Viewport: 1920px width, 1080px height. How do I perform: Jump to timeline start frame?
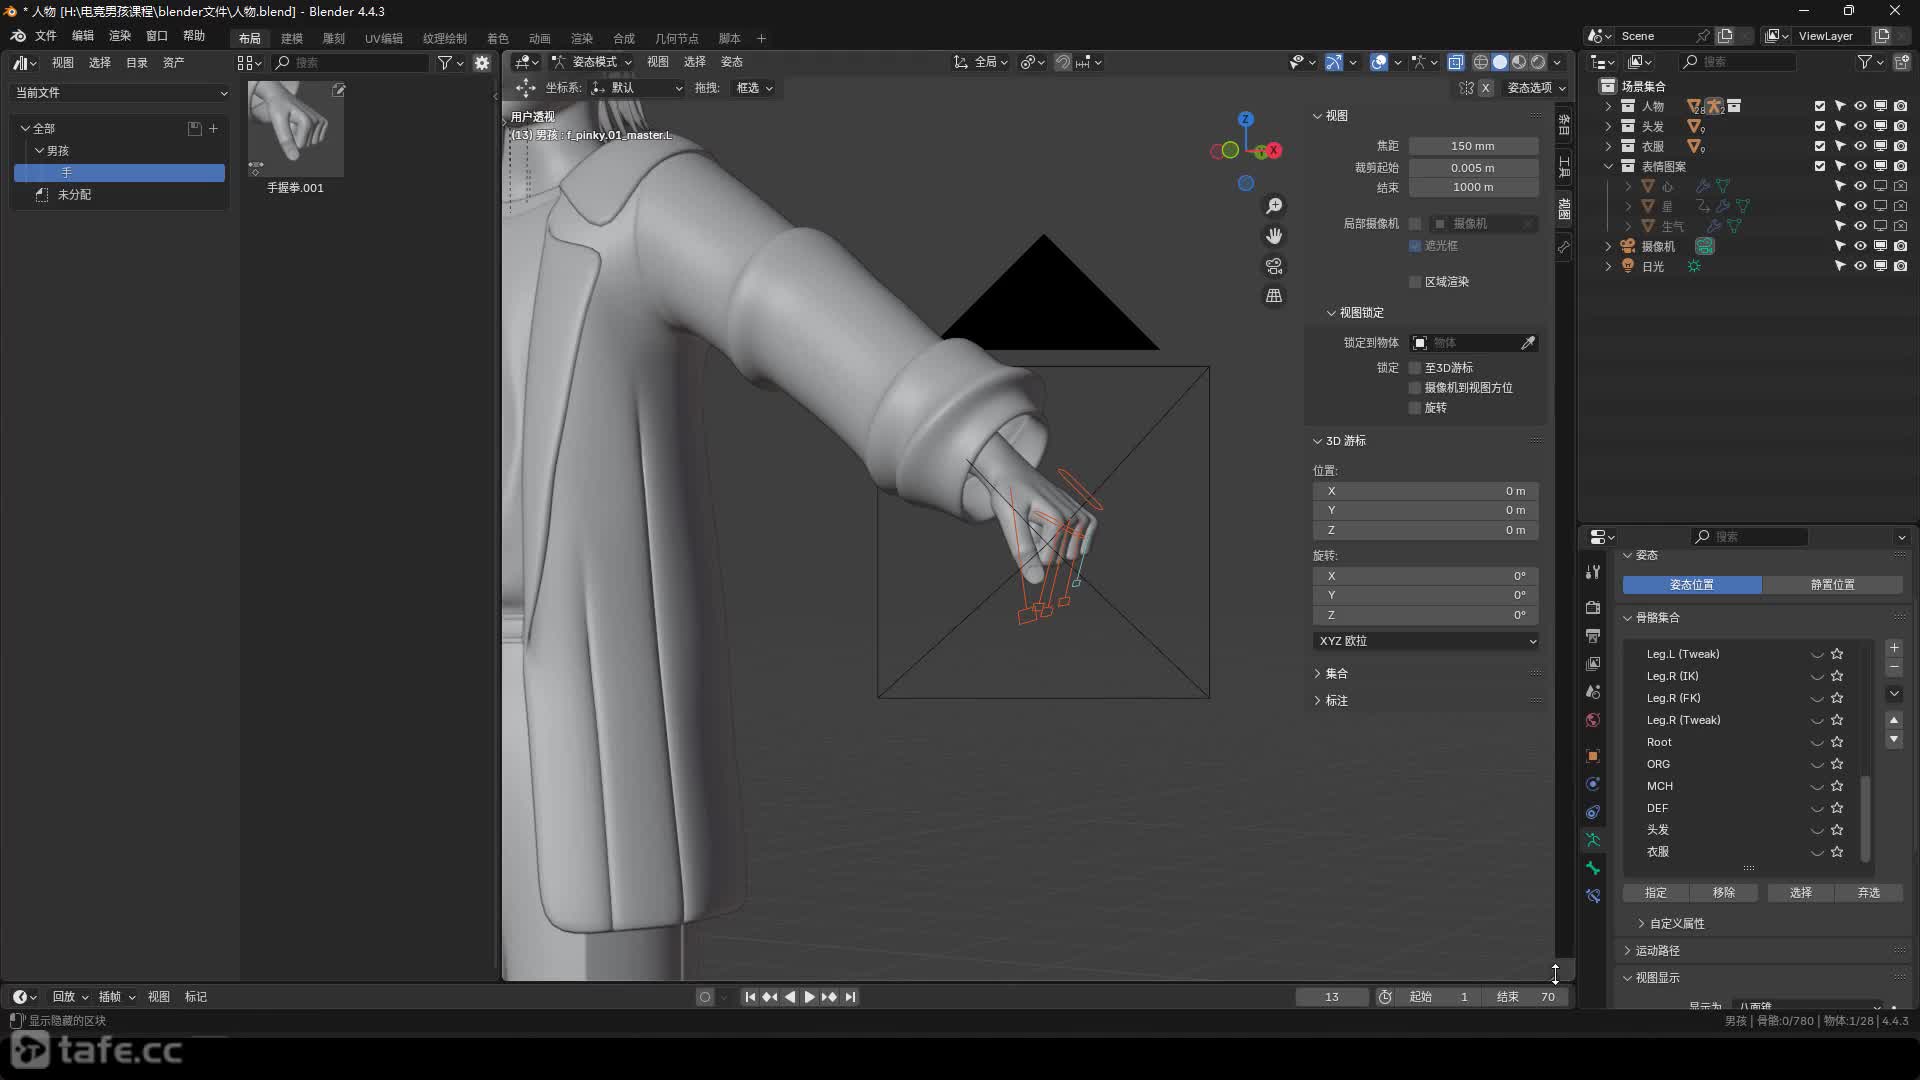point(750,997)
